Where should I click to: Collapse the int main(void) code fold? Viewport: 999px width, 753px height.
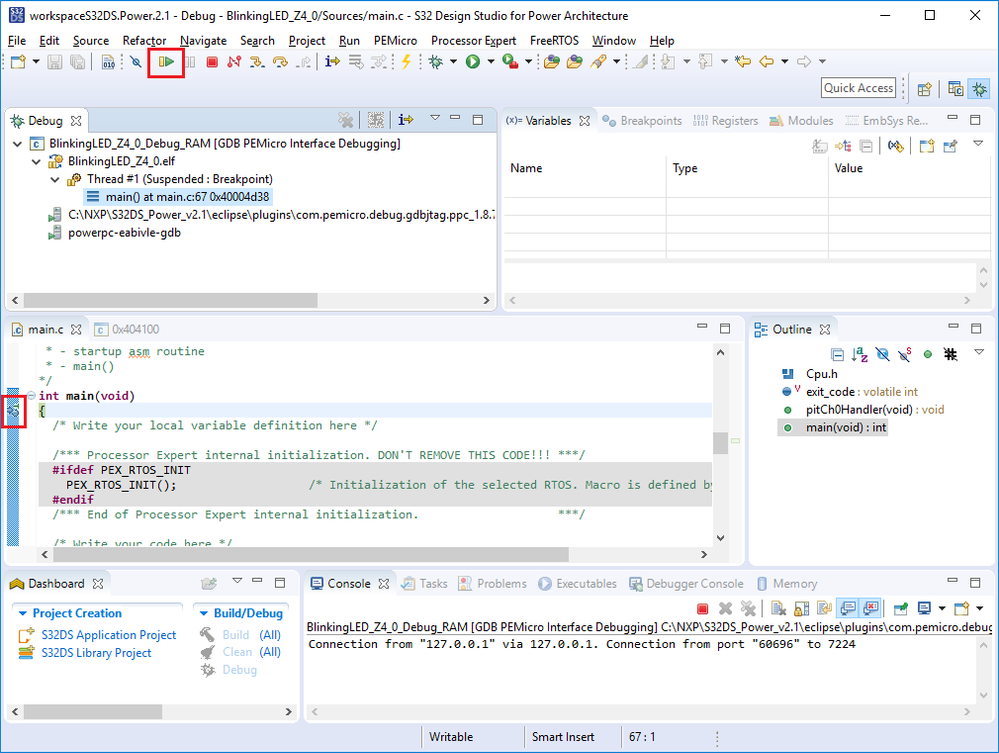pyautogui.click(x=31, y=396)
